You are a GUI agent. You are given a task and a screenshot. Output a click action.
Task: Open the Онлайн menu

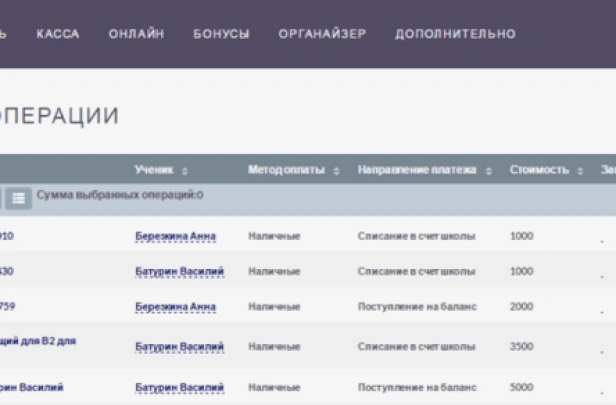click(x=136, y=34)
